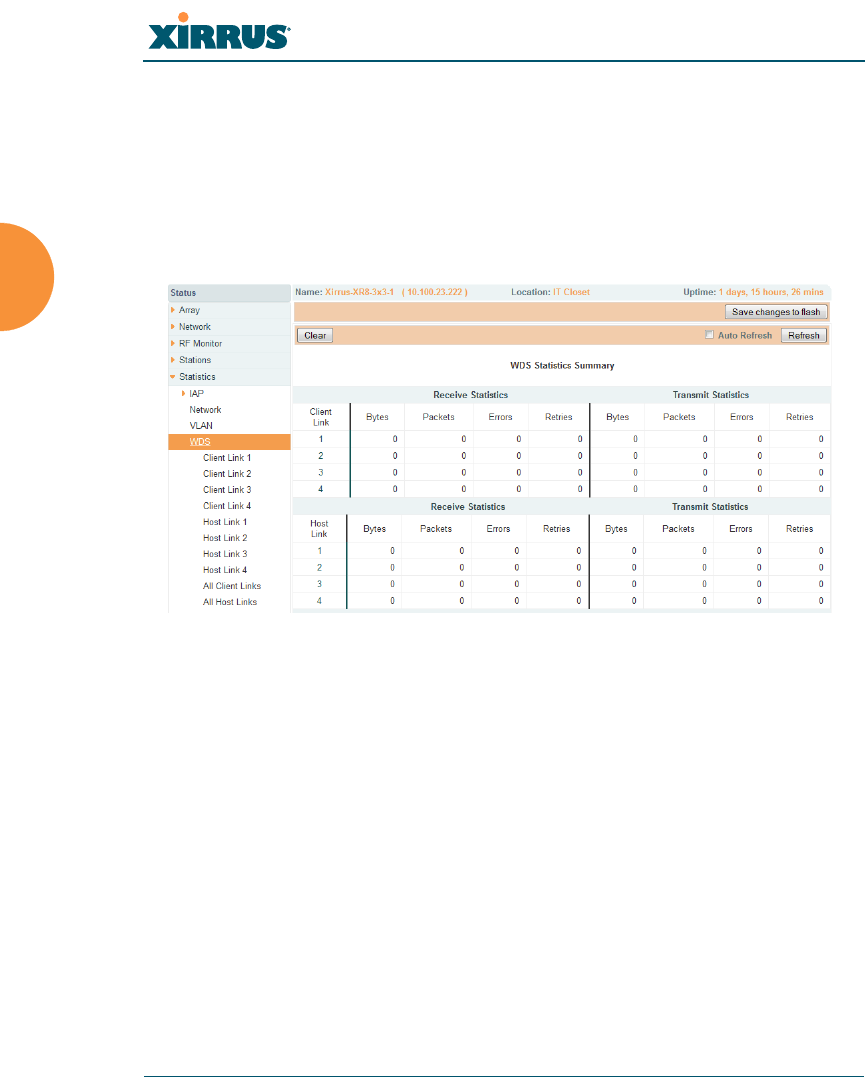
Task: Select IAP under Statistics
Action: (x=196, y=394)
